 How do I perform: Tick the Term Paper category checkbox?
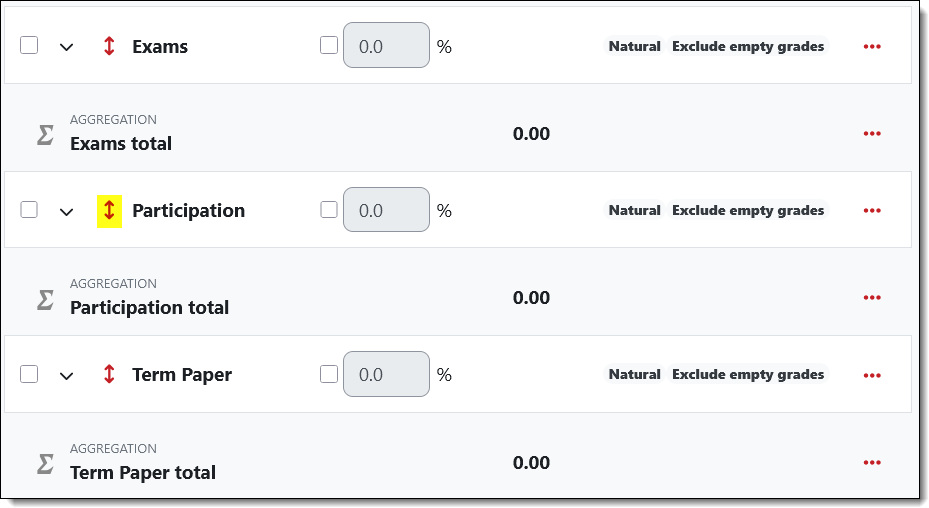29,374
